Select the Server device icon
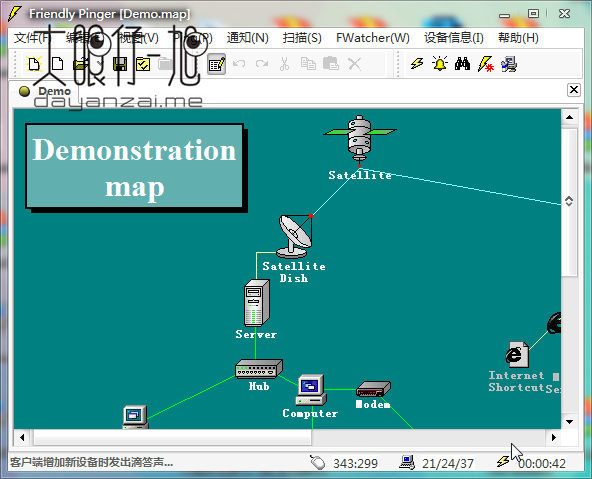592x479 pixels. pyautogui.click(x=256, y=303)
